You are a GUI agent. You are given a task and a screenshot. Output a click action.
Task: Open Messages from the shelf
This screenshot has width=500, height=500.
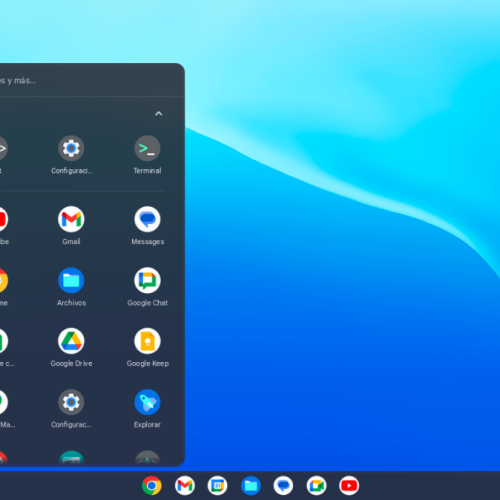(283, 486)
